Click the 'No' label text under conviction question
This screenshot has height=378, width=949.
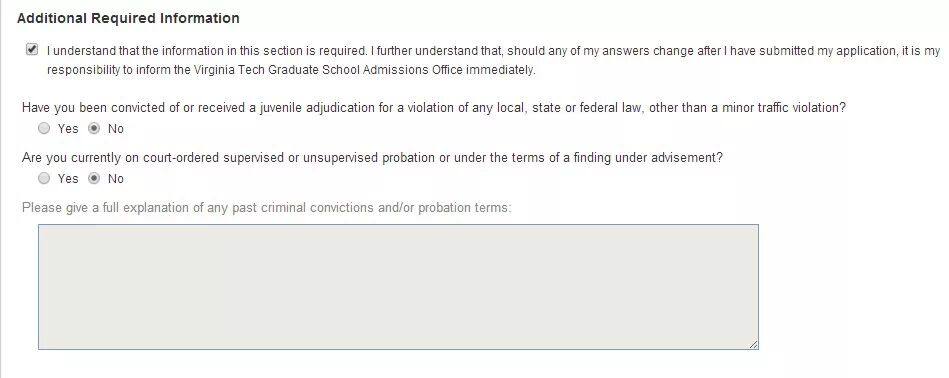coord(116,129)
